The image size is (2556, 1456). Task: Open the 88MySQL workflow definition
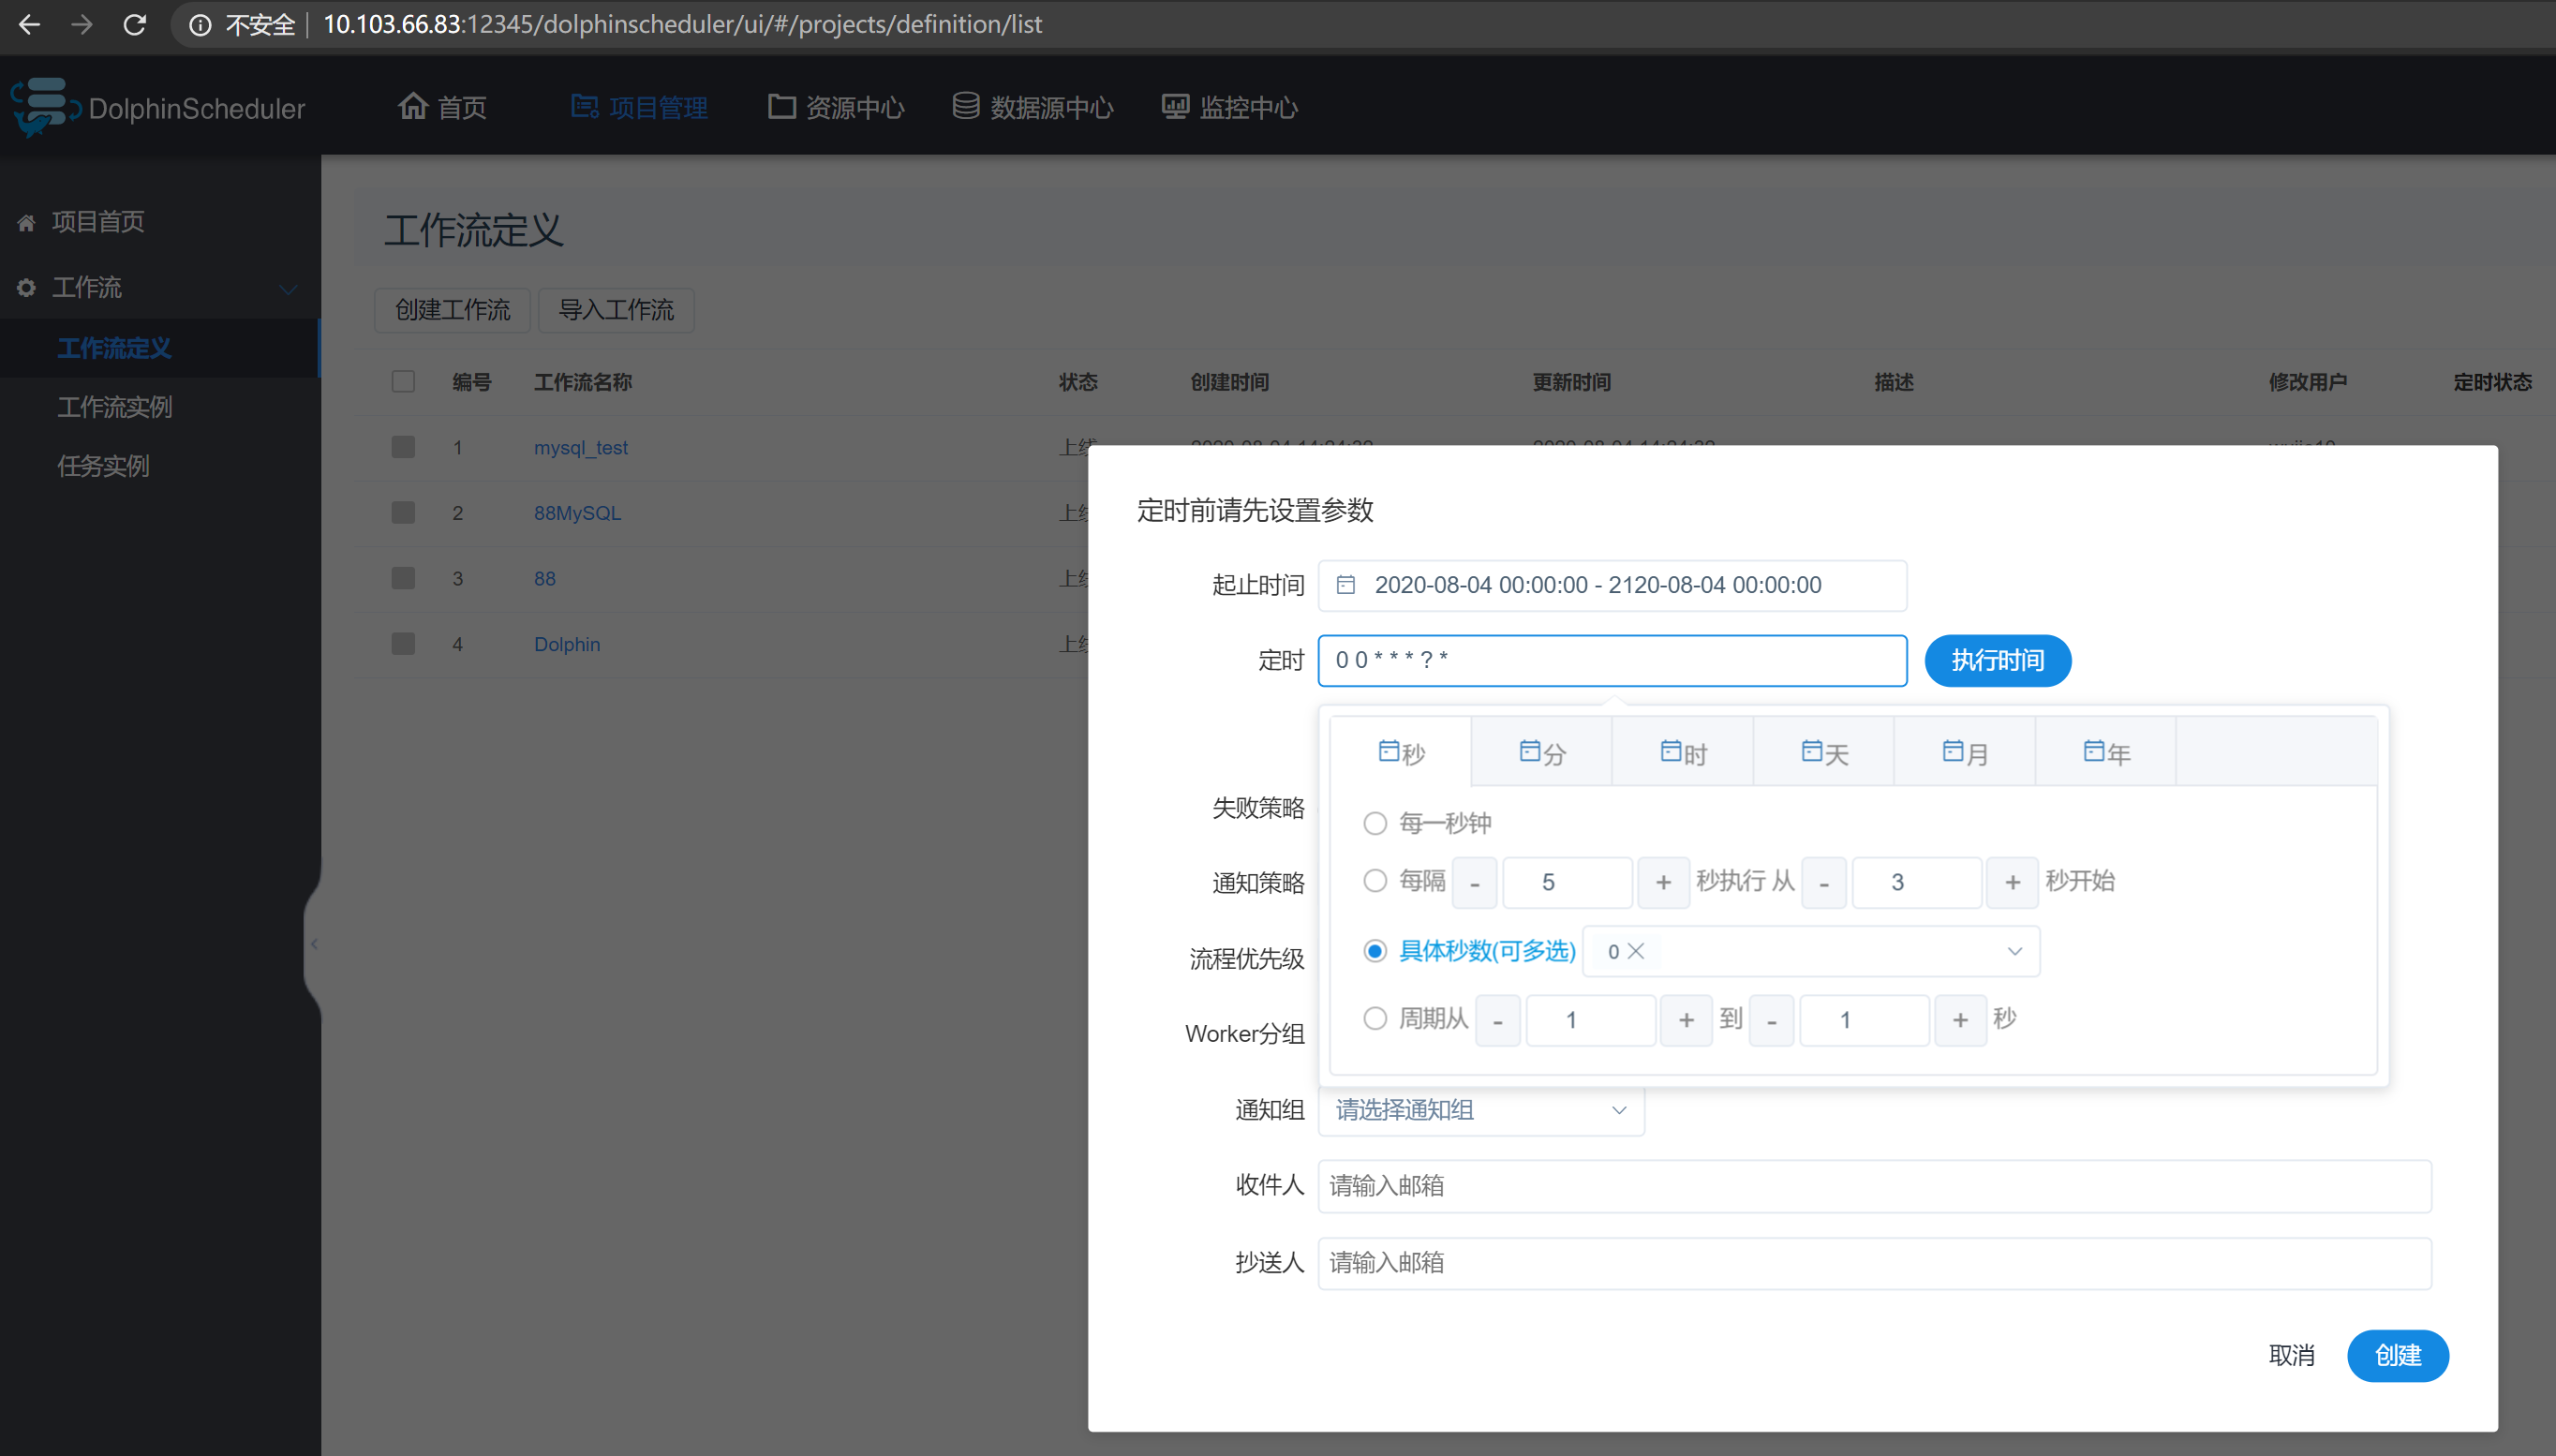click(x=575, y=512)
